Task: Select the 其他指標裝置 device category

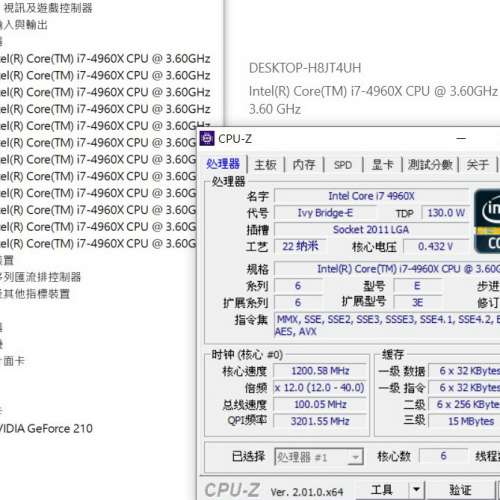Action: (x=35, y=294)
